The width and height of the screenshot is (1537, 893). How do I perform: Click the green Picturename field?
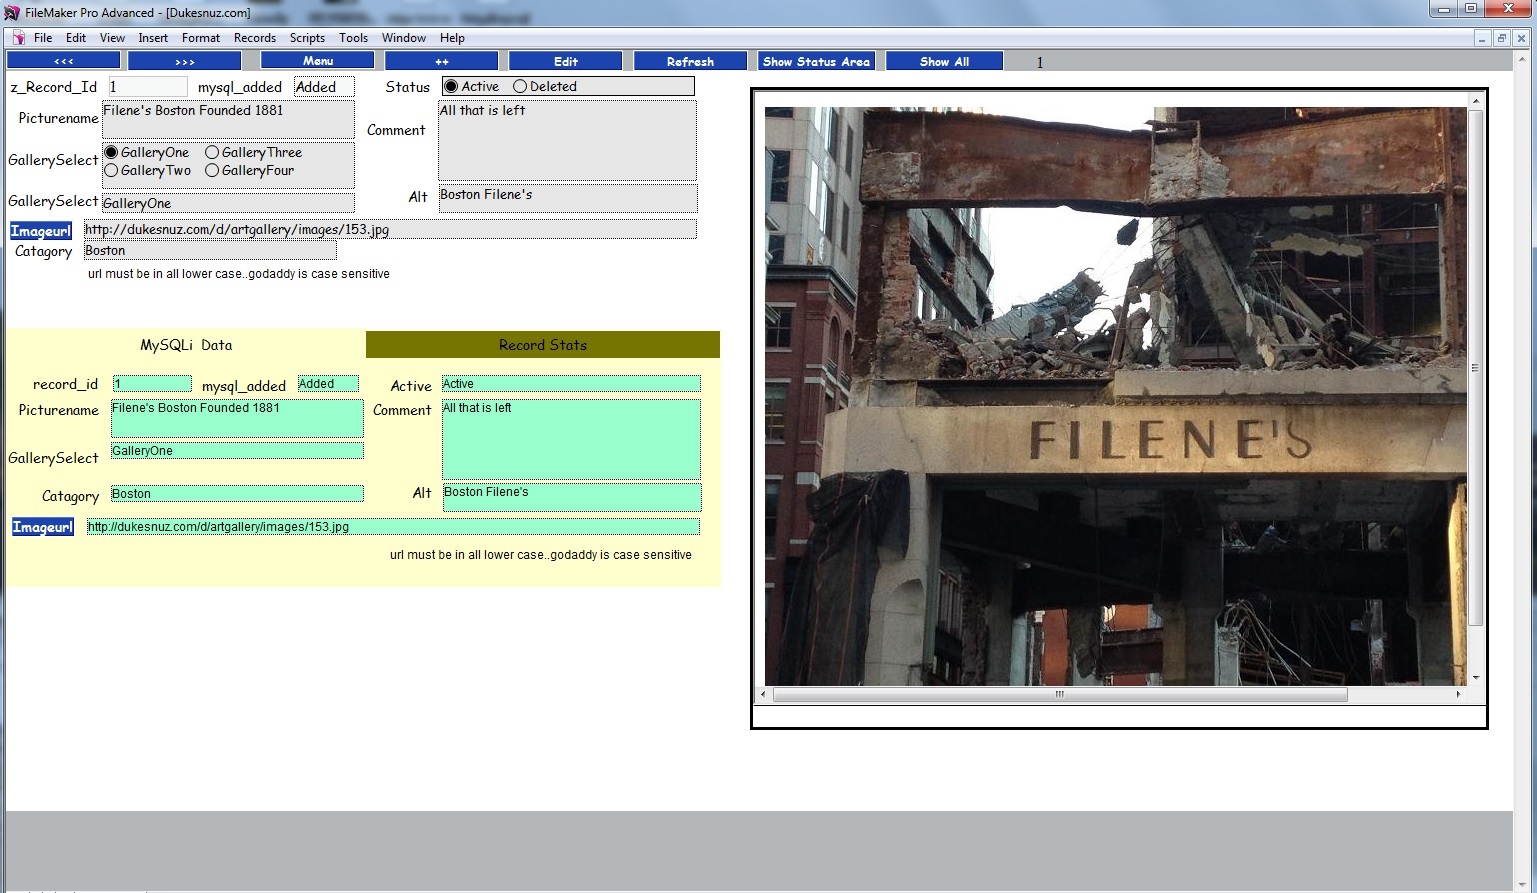pos(237,418)
